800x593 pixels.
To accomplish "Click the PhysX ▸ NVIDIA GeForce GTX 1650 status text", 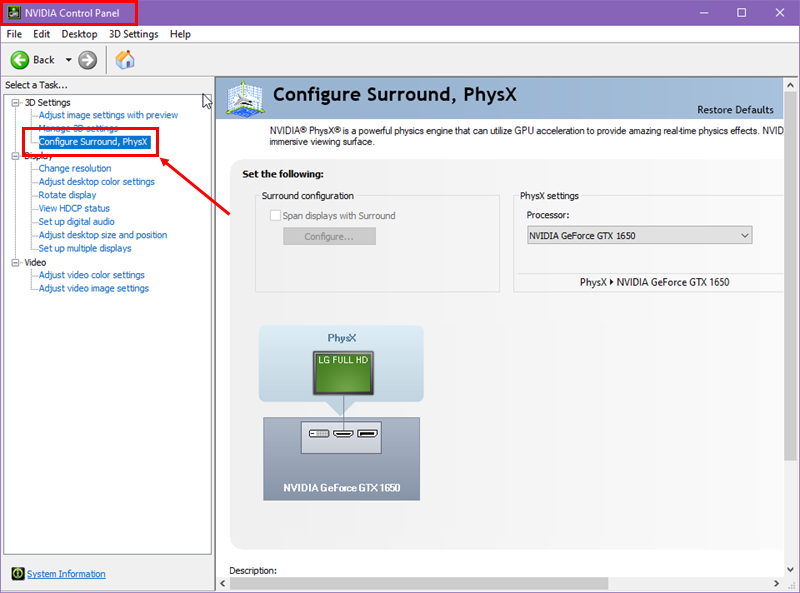I will (655, 282).
